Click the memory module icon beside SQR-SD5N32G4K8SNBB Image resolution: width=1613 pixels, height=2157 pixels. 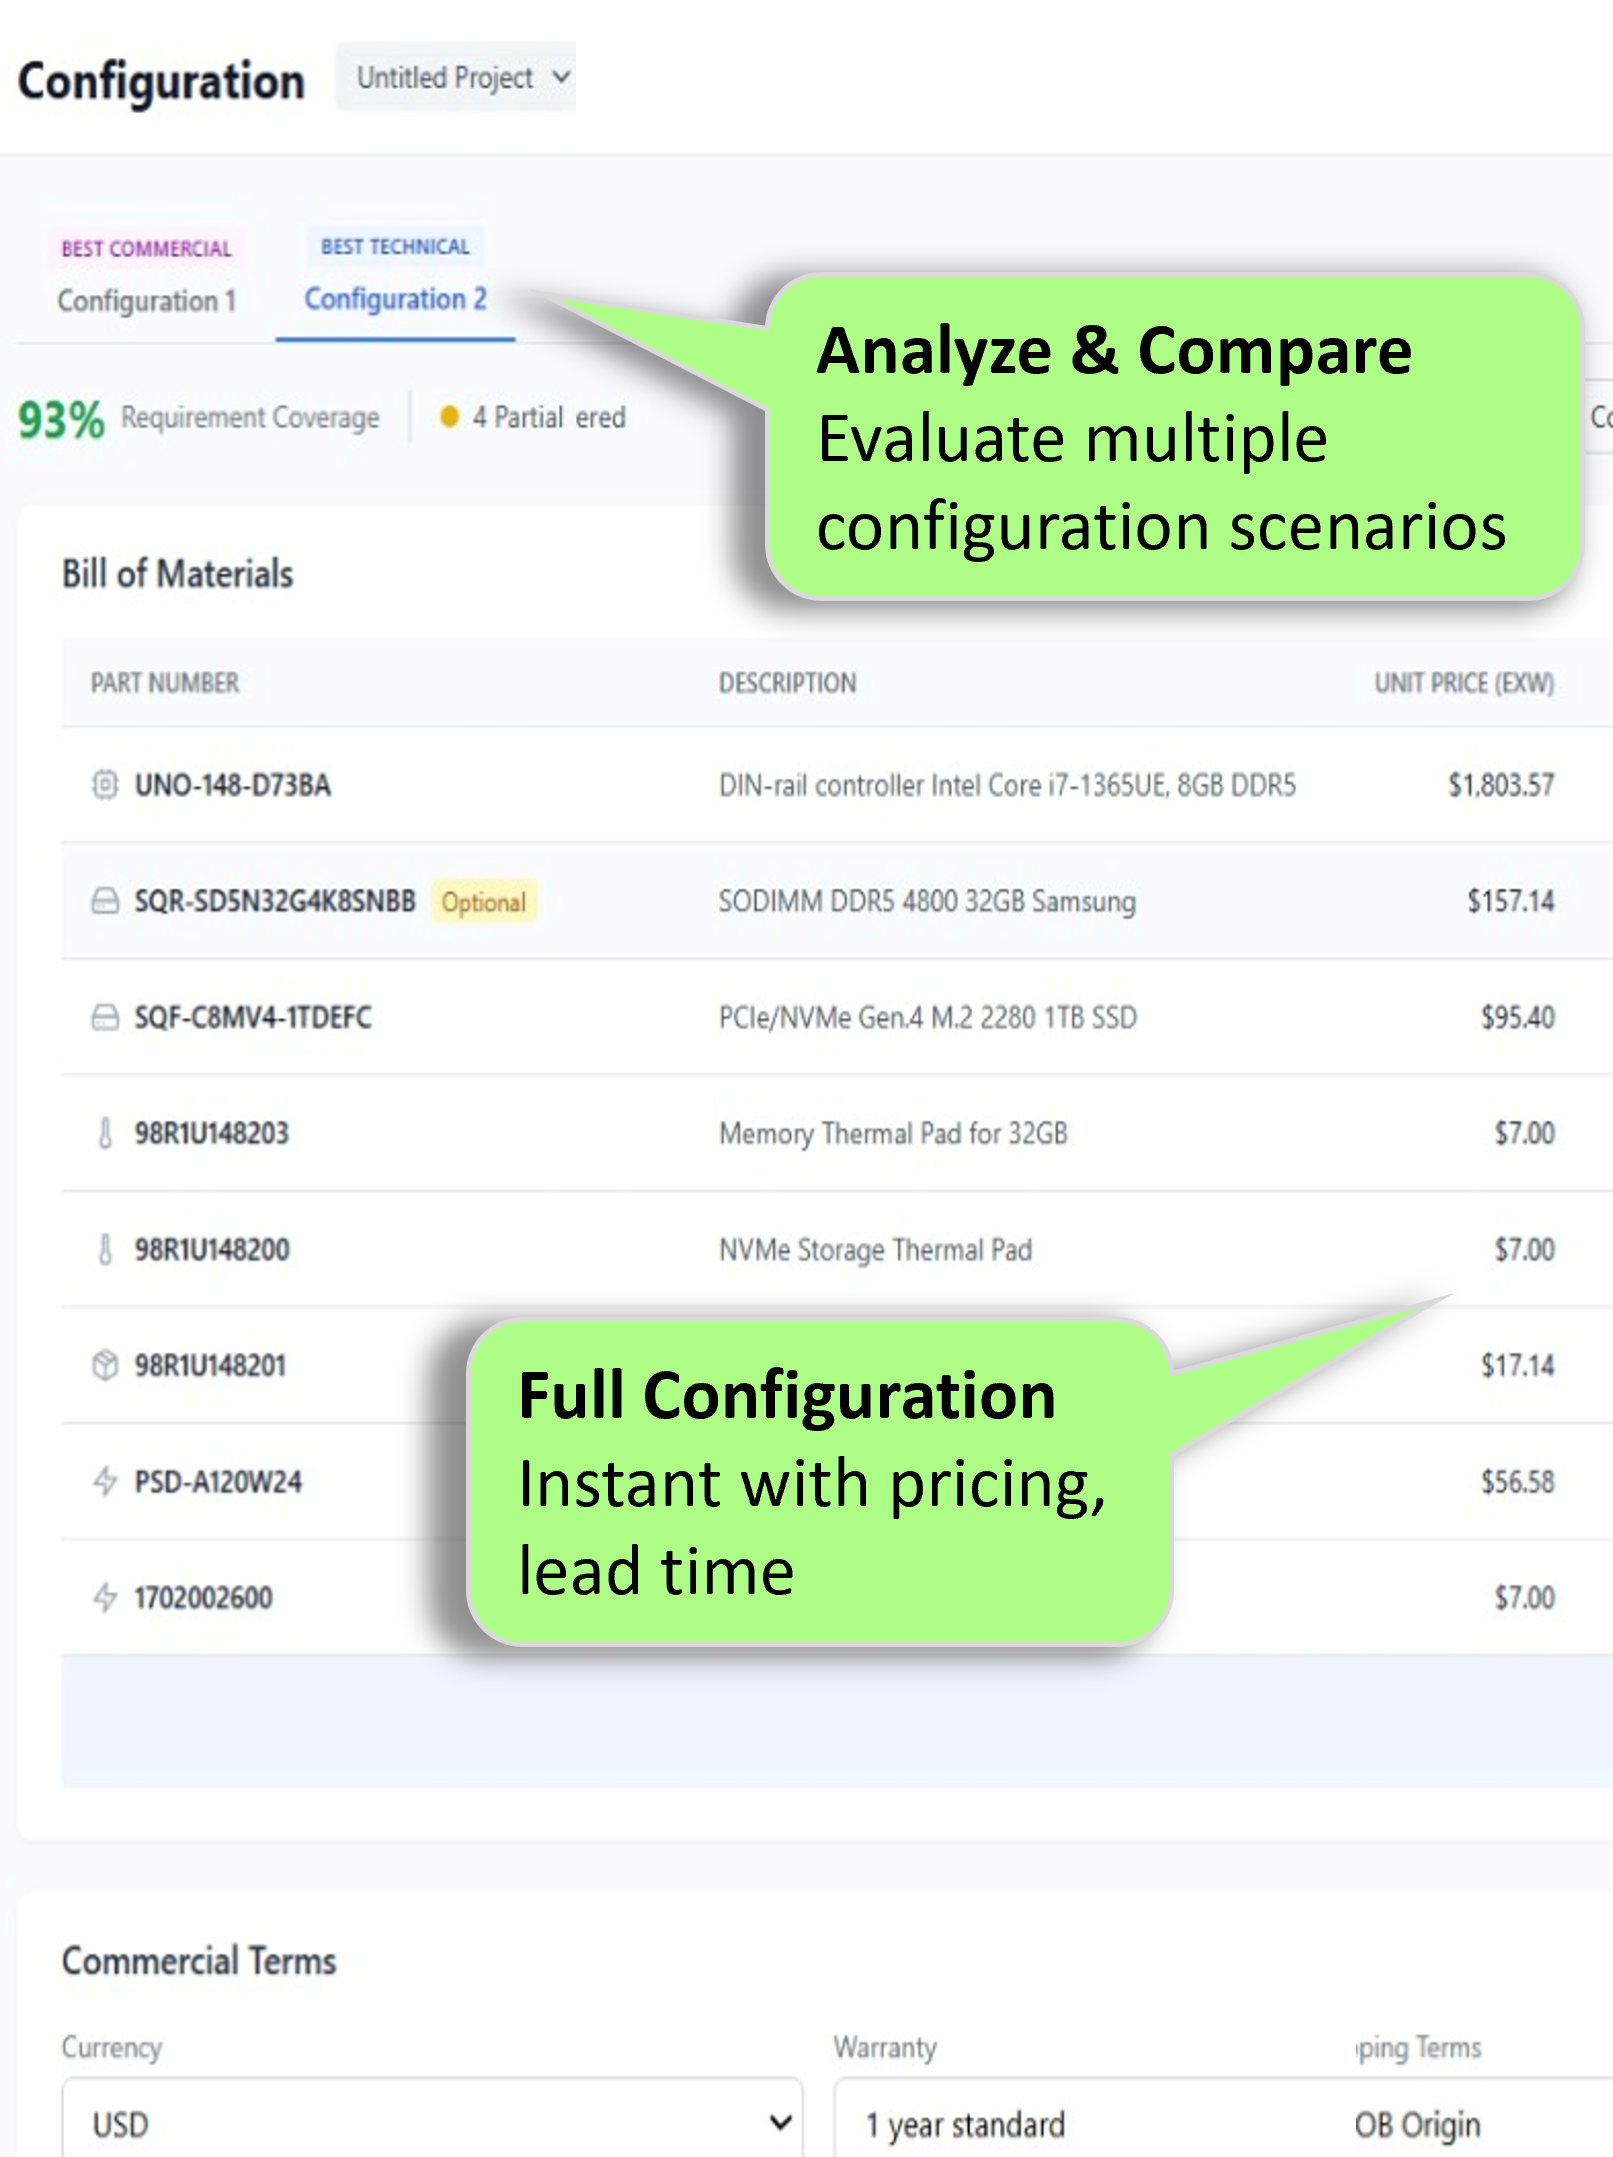click(x=107, y=901)
